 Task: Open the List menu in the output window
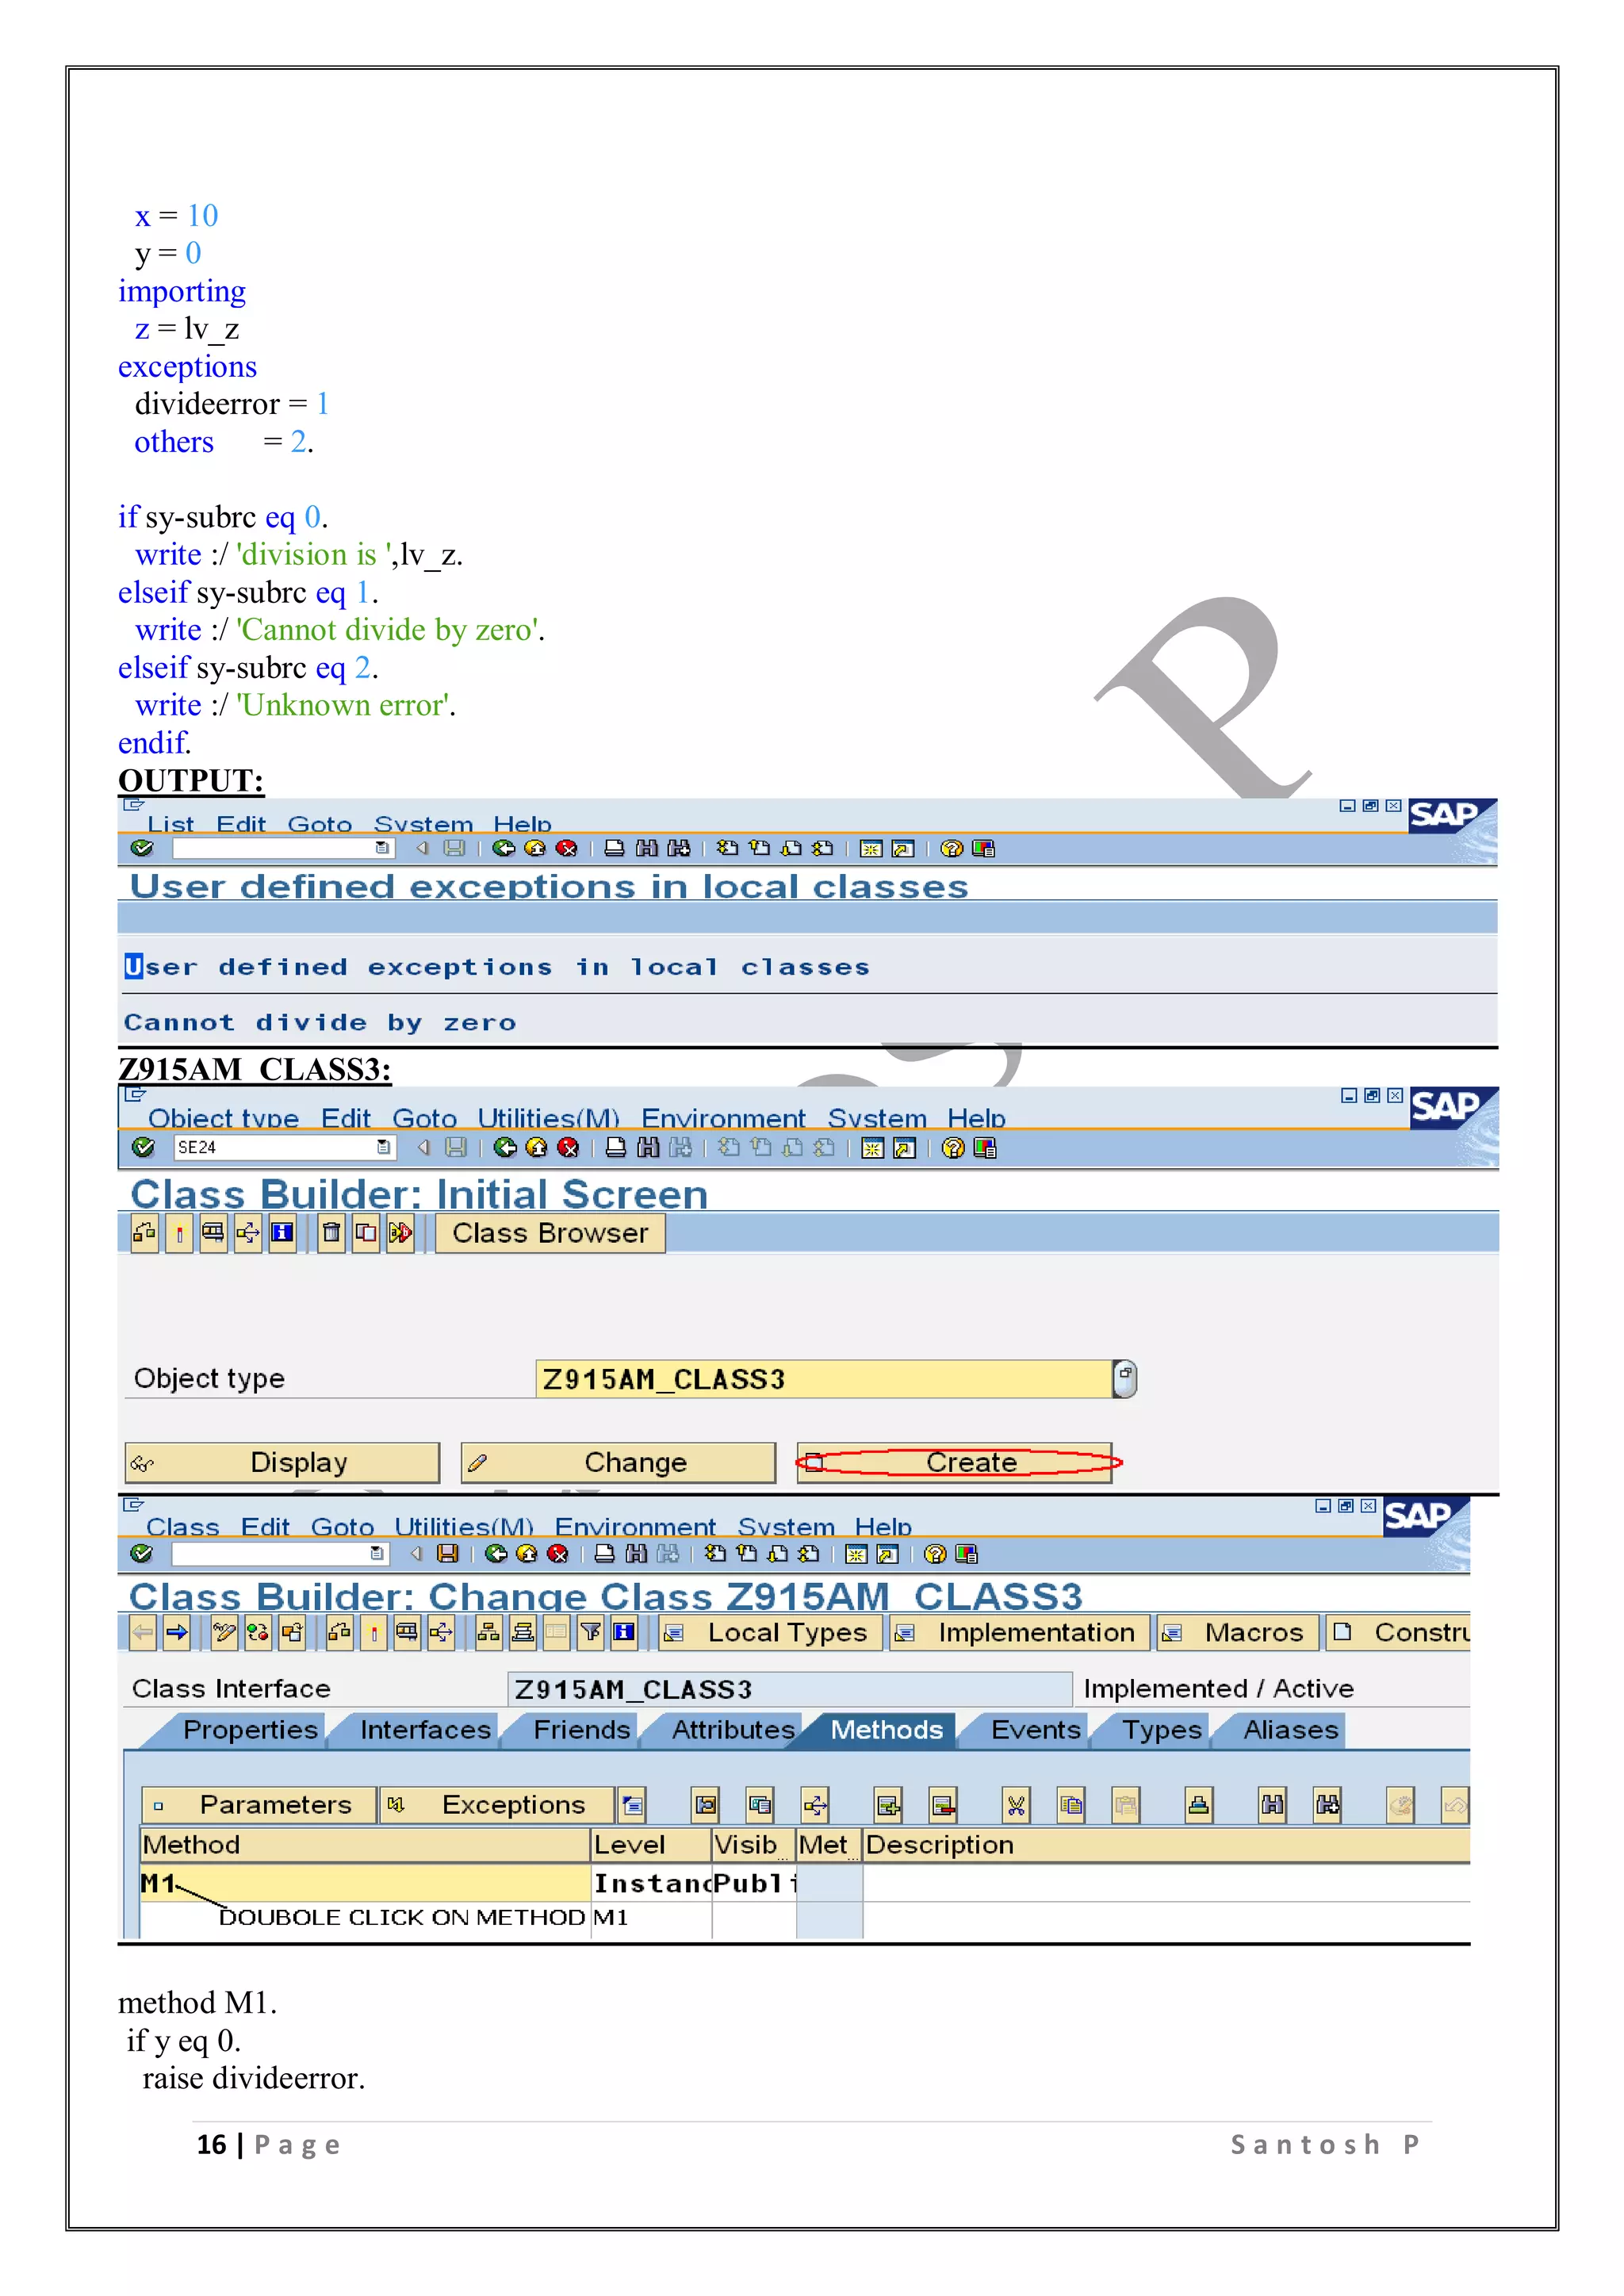pyautogui.click(x=170, y=825)
